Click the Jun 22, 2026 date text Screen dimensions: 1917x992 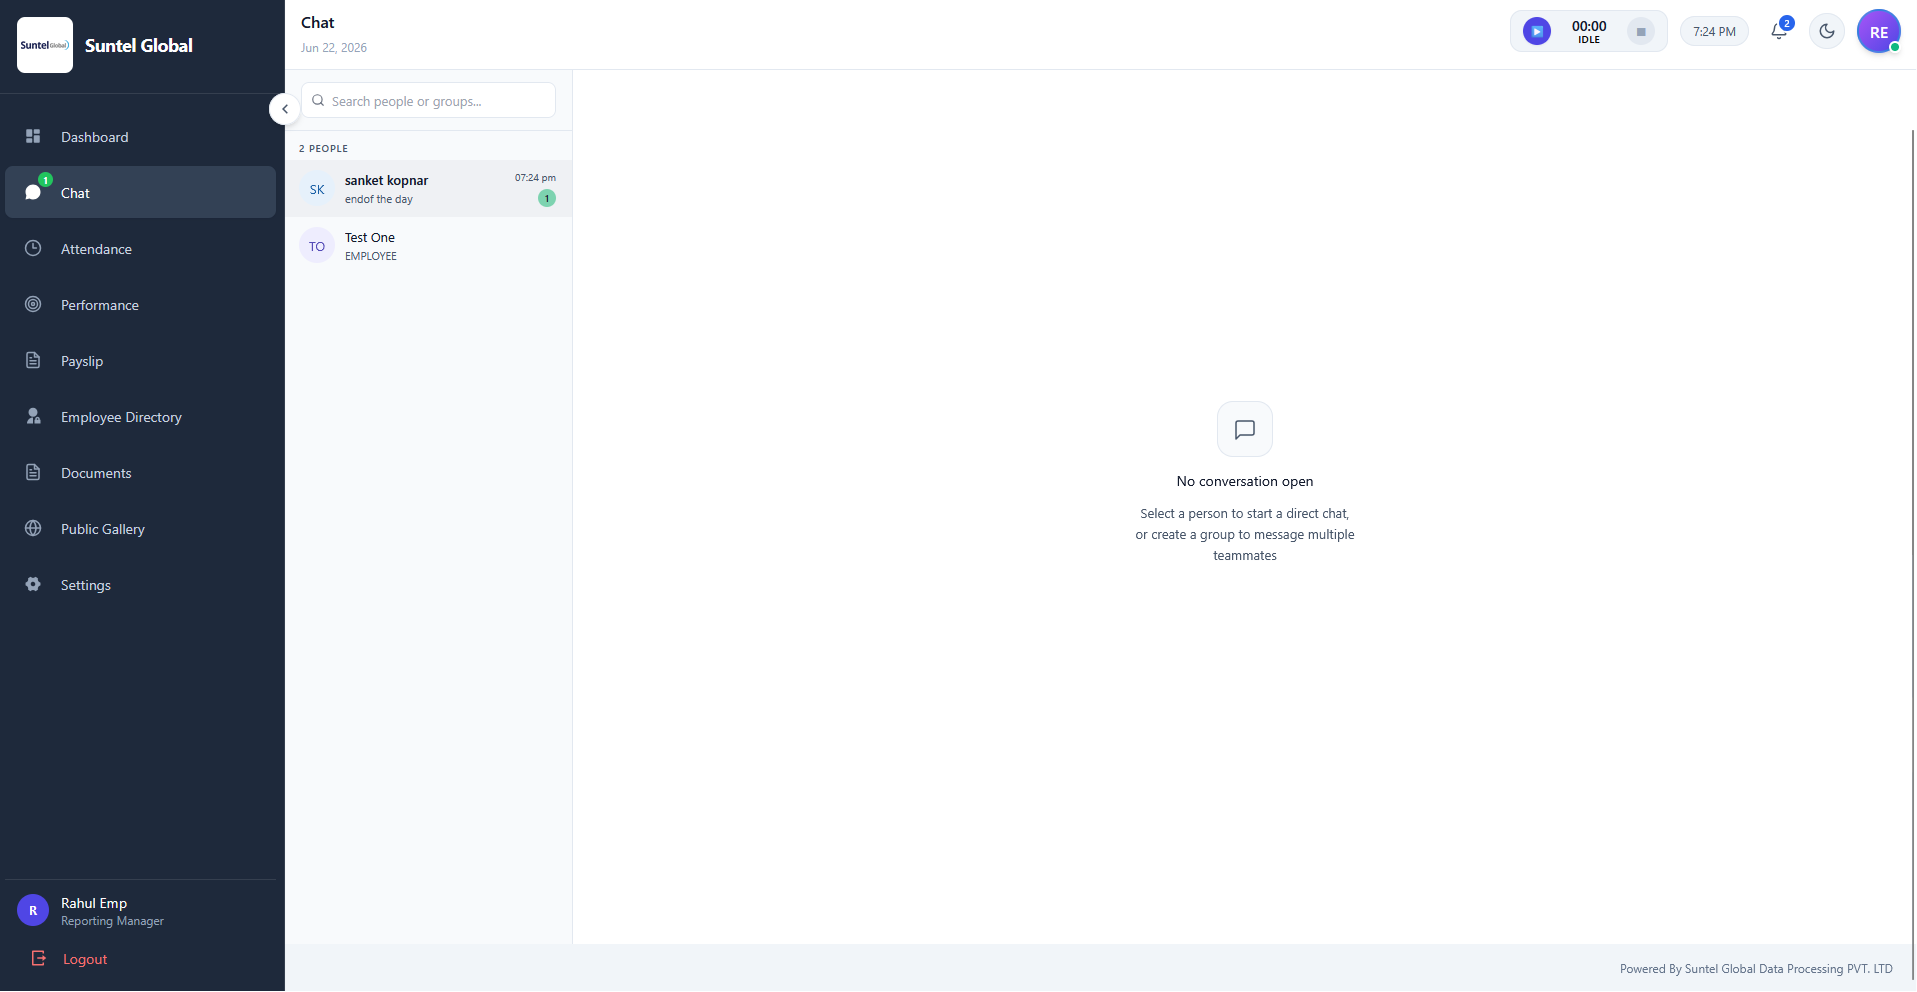tap(334, 47)
